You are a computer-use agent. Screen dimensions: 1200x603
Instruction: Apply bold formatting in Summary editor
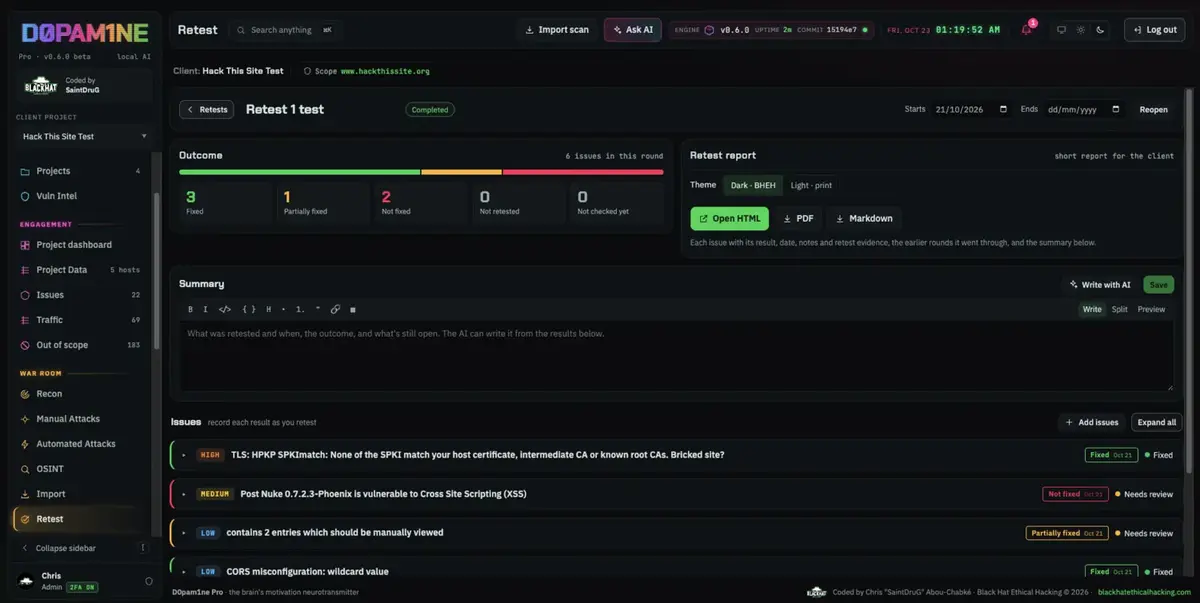(190, 309)
